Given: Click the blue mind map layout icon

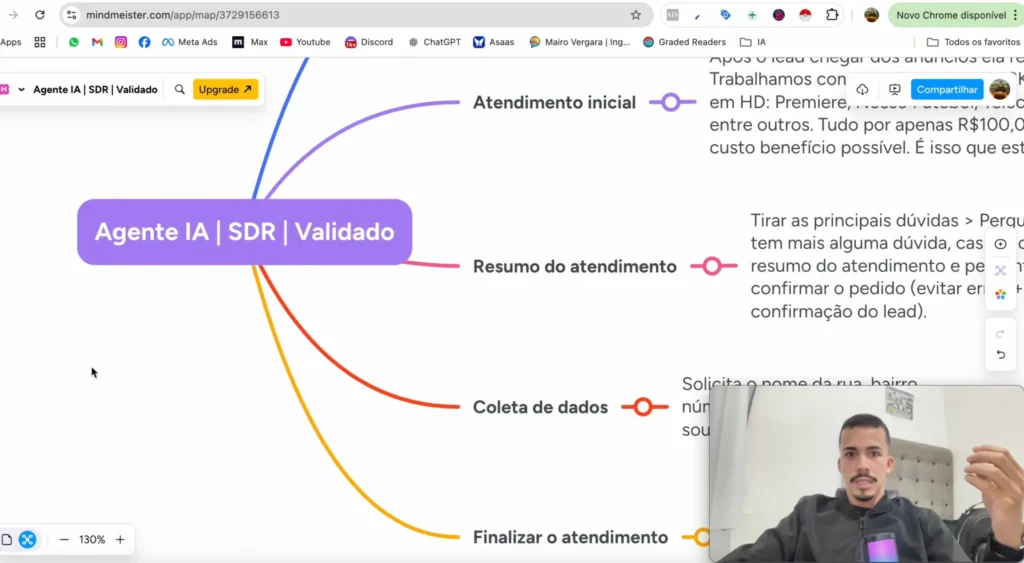Looking at the screenshot, I should tap(27, 539).
